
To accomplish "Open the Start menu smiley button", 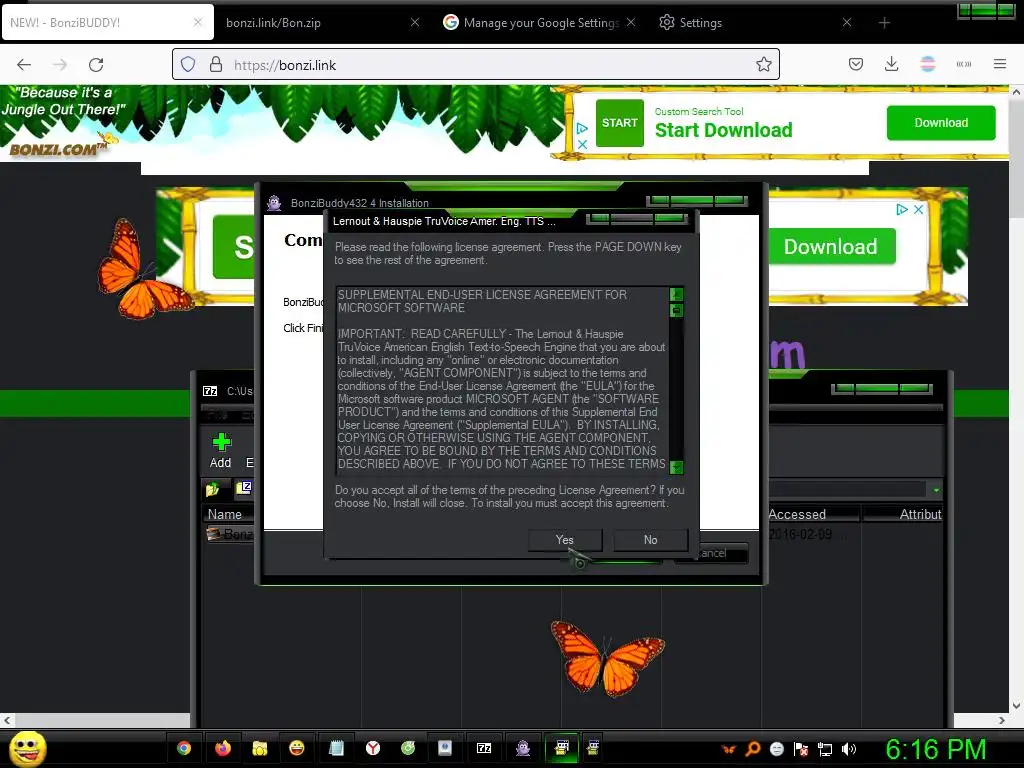I will pyautogui.click(x=28, y=748).
